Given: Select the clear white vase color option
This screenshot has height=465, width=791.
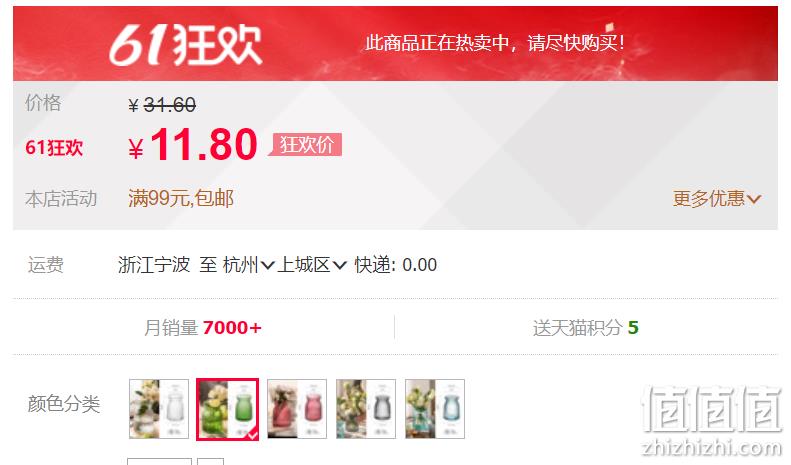Looking at the screenshot, I should click(159, 409).
